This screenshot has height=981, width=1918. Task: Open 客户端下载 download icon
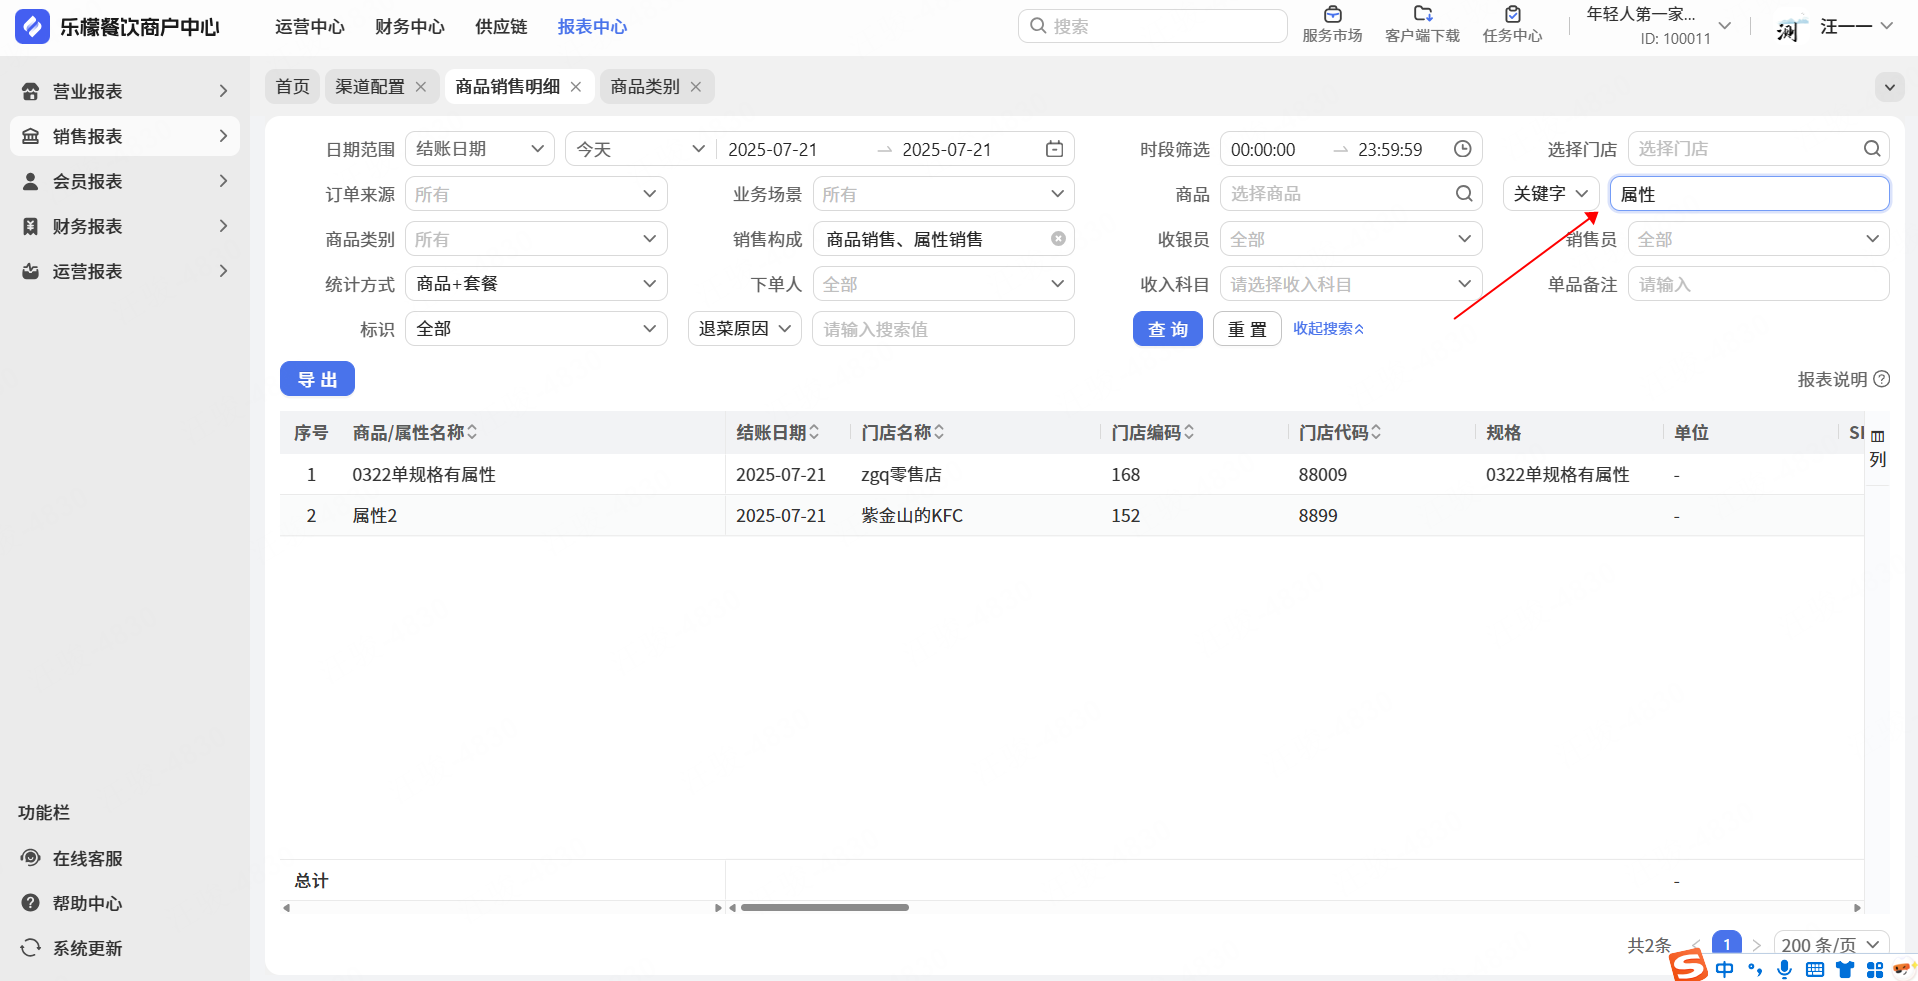tap(1422, 15)
